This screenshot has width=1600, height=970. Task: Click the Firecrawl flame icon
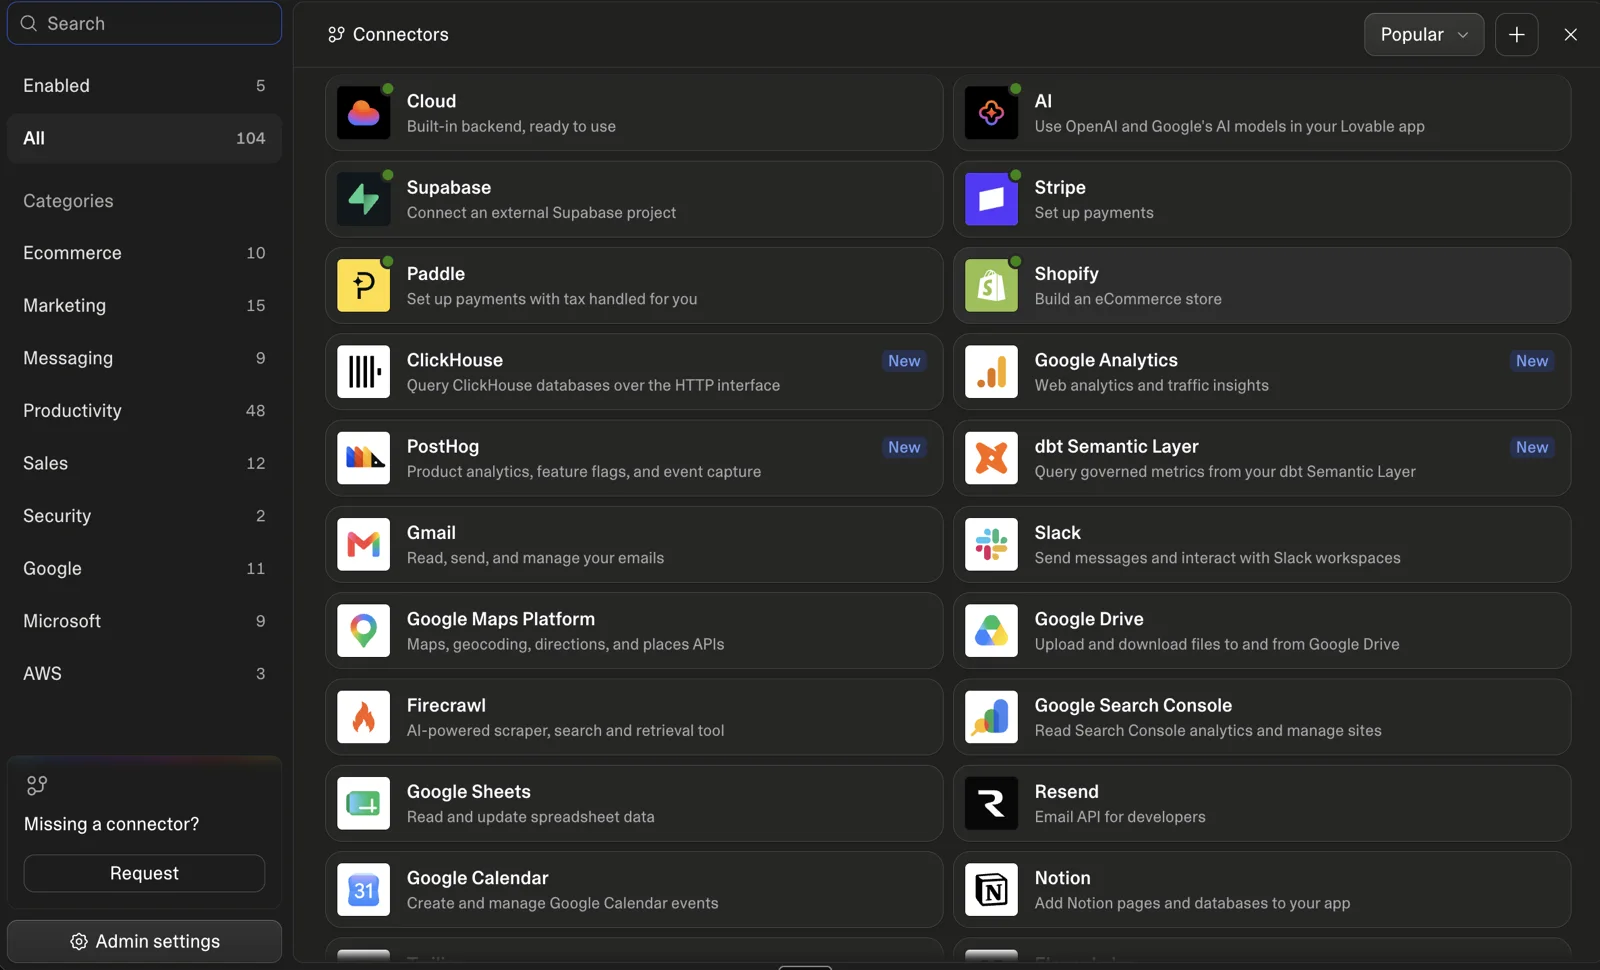[x=363, y=717]
